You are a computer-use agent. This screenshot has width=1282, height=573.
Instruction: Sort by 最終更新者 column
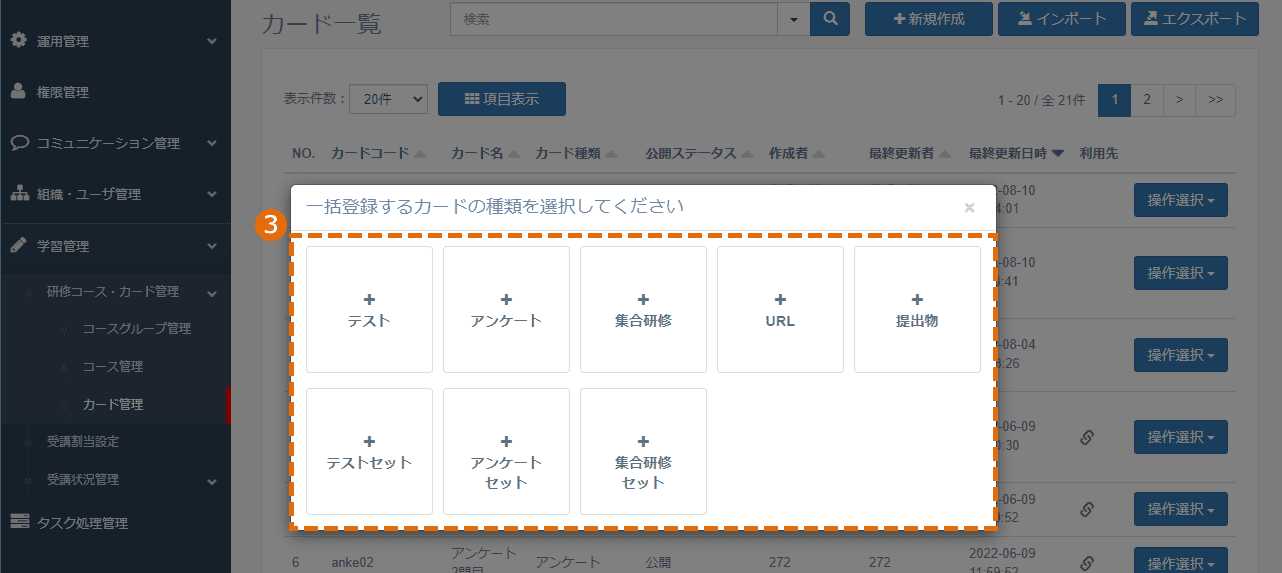[908, 154]
